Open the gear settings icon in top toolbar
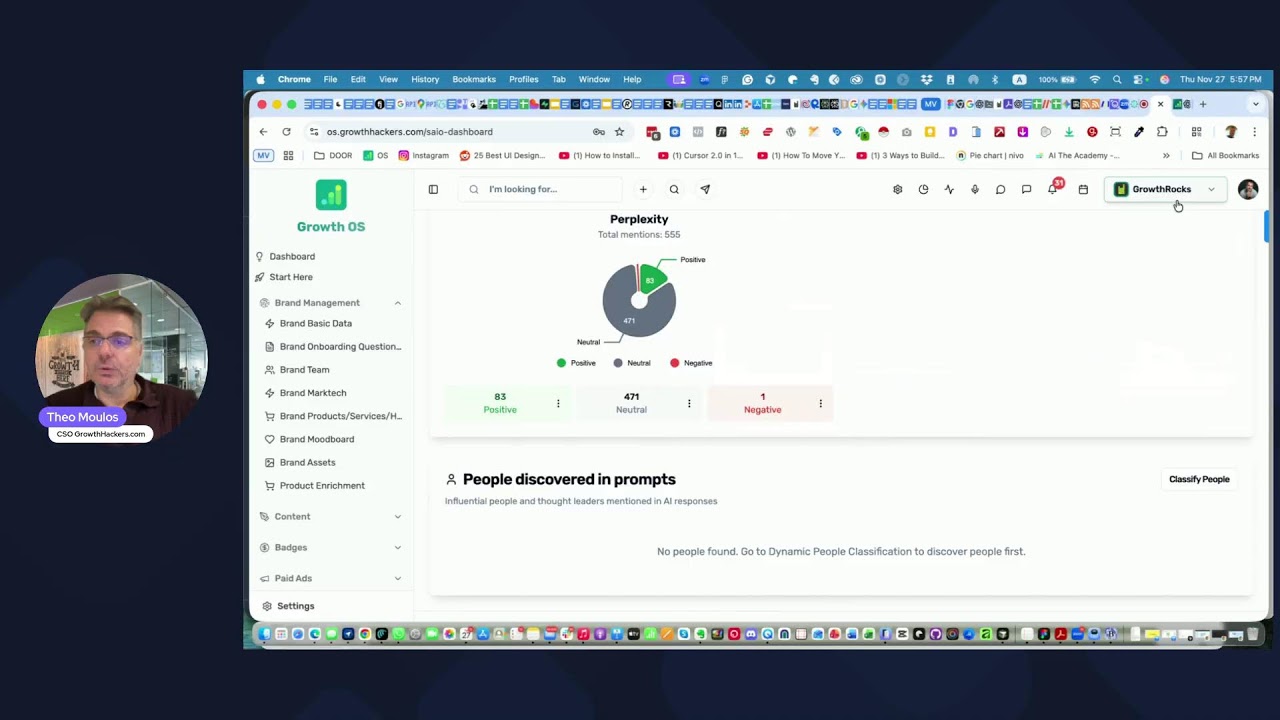1280x720 pixels. point(897,189)
